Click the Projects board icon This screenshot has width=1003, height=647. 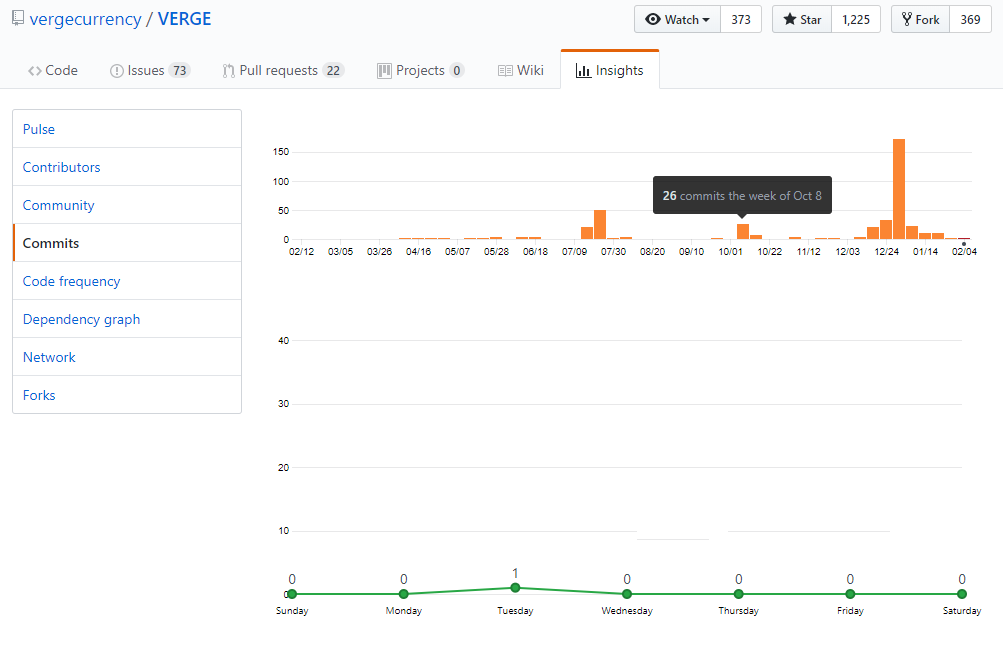click(384, 71)
